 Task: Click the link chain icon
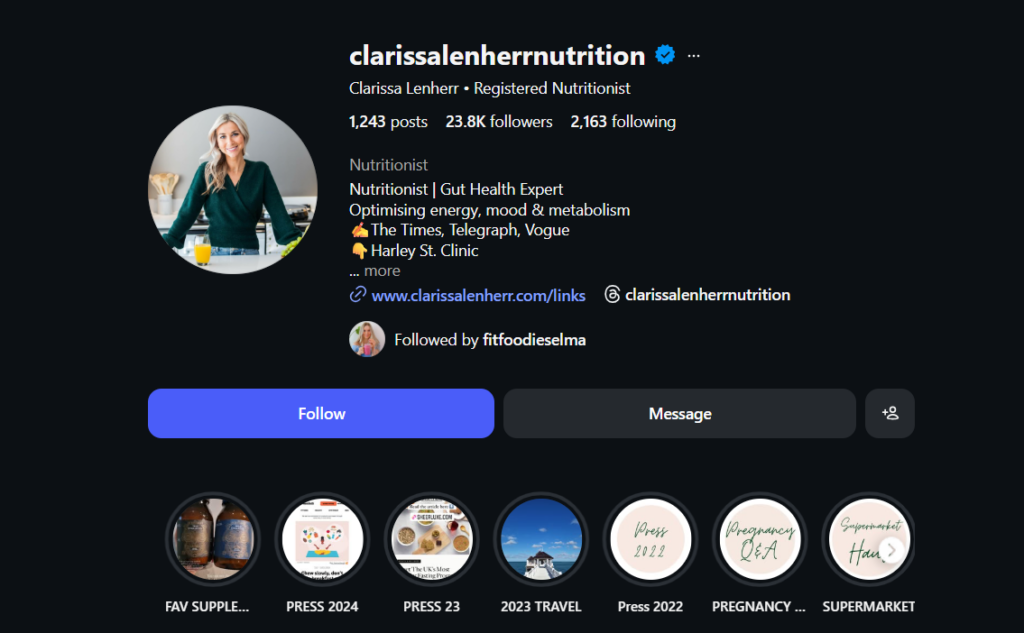click(357, 295)
